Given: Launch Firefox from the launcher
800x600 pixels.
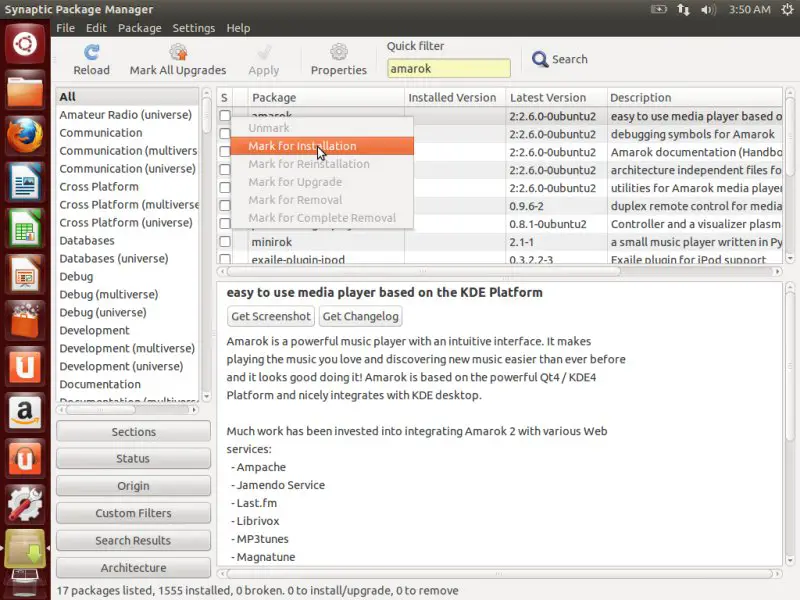Looking at the screenshot, I should [x=24, y=136].
